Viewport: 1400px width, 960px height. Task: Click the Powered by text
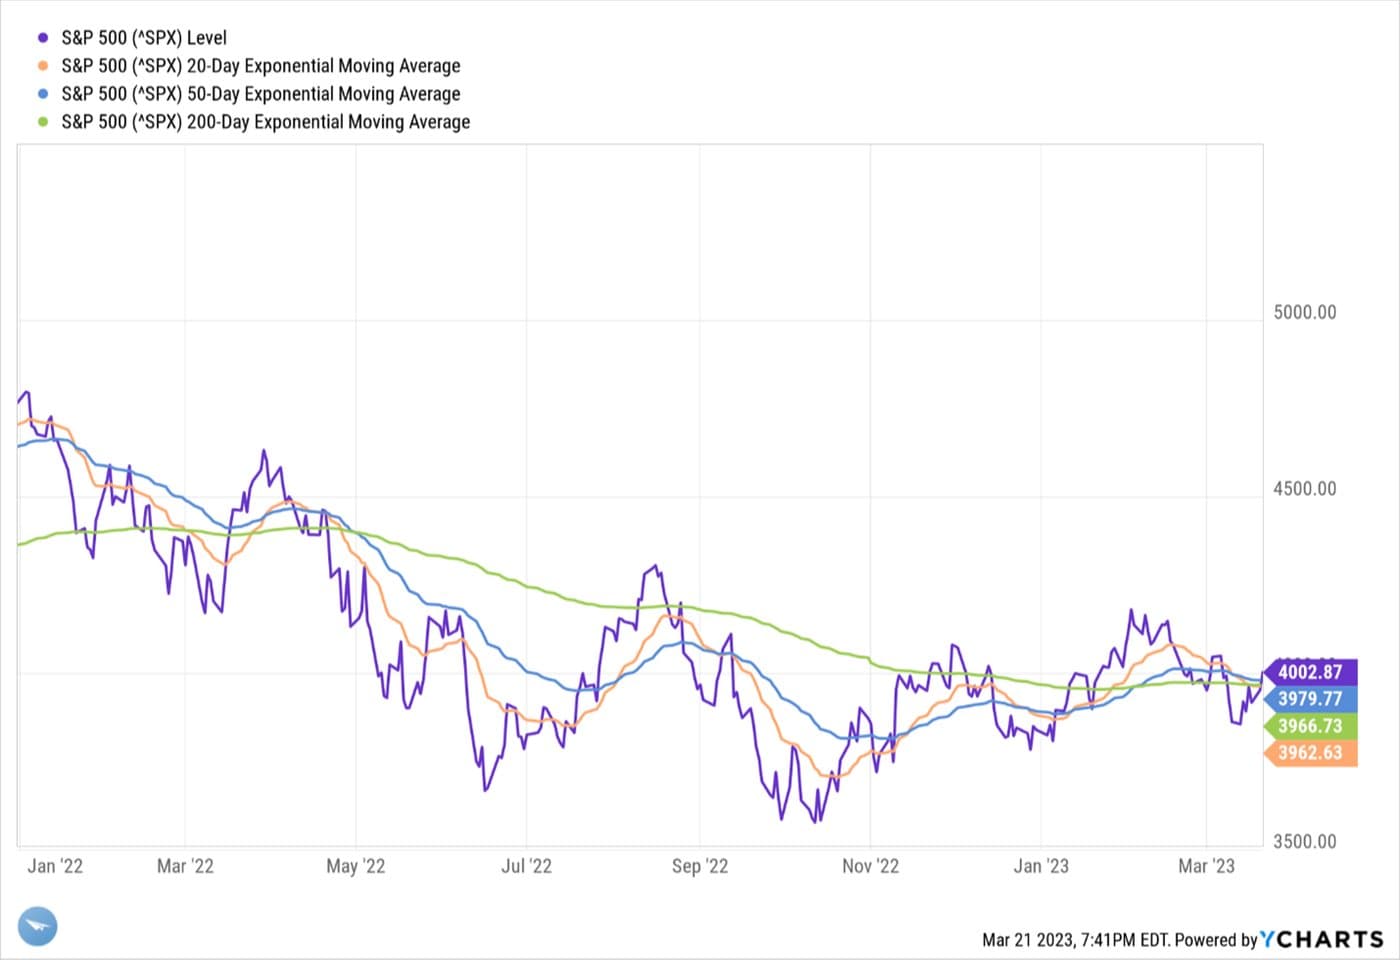click(1216, 940)
